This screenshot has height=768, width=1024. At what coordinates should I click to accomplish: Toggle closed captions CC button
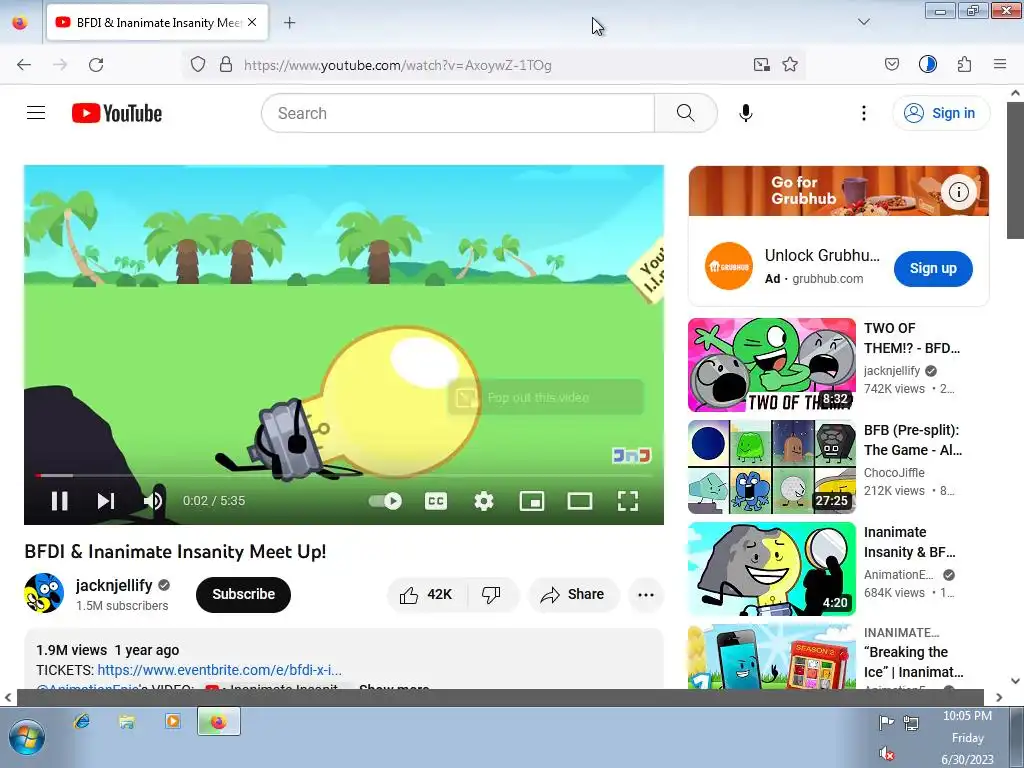click(x=436, y=501)
